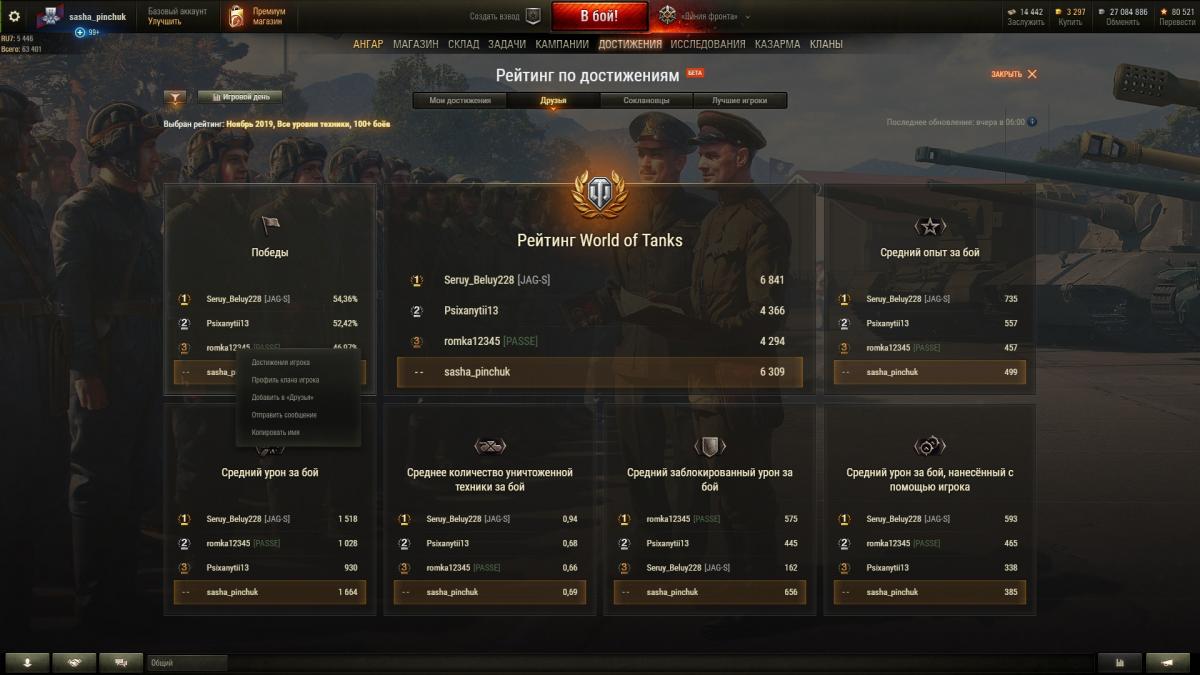Switch to the Соклановцы tab

[x=646, y=100]
